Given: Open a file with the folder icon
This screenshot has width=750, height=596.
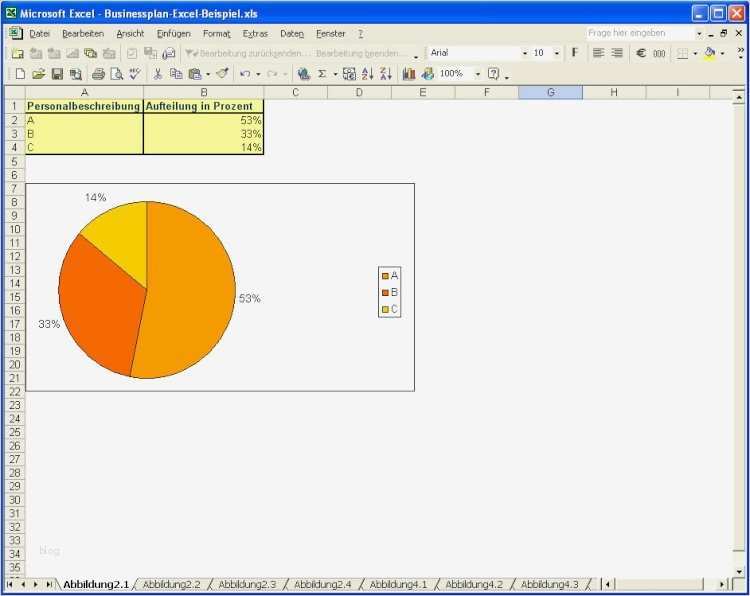Looking at the screenshot, I should pos(38,74).
